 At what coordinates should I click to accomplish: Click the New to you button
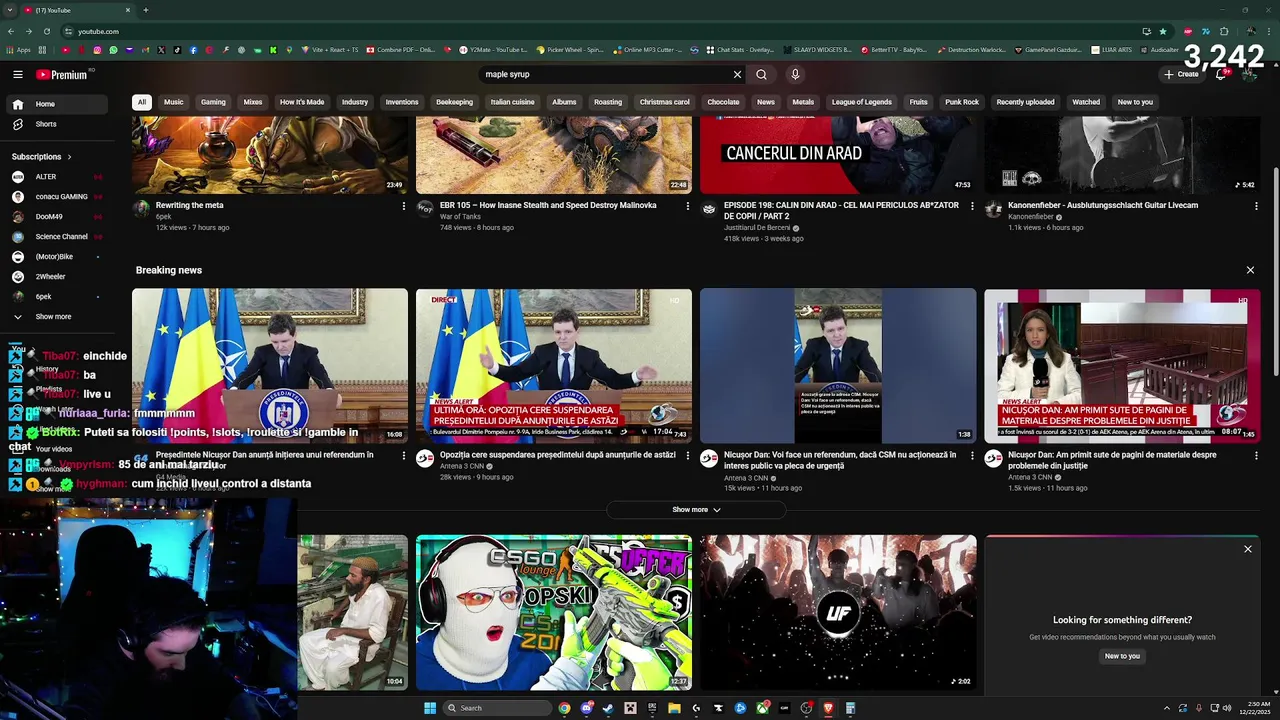(1122, 656)
